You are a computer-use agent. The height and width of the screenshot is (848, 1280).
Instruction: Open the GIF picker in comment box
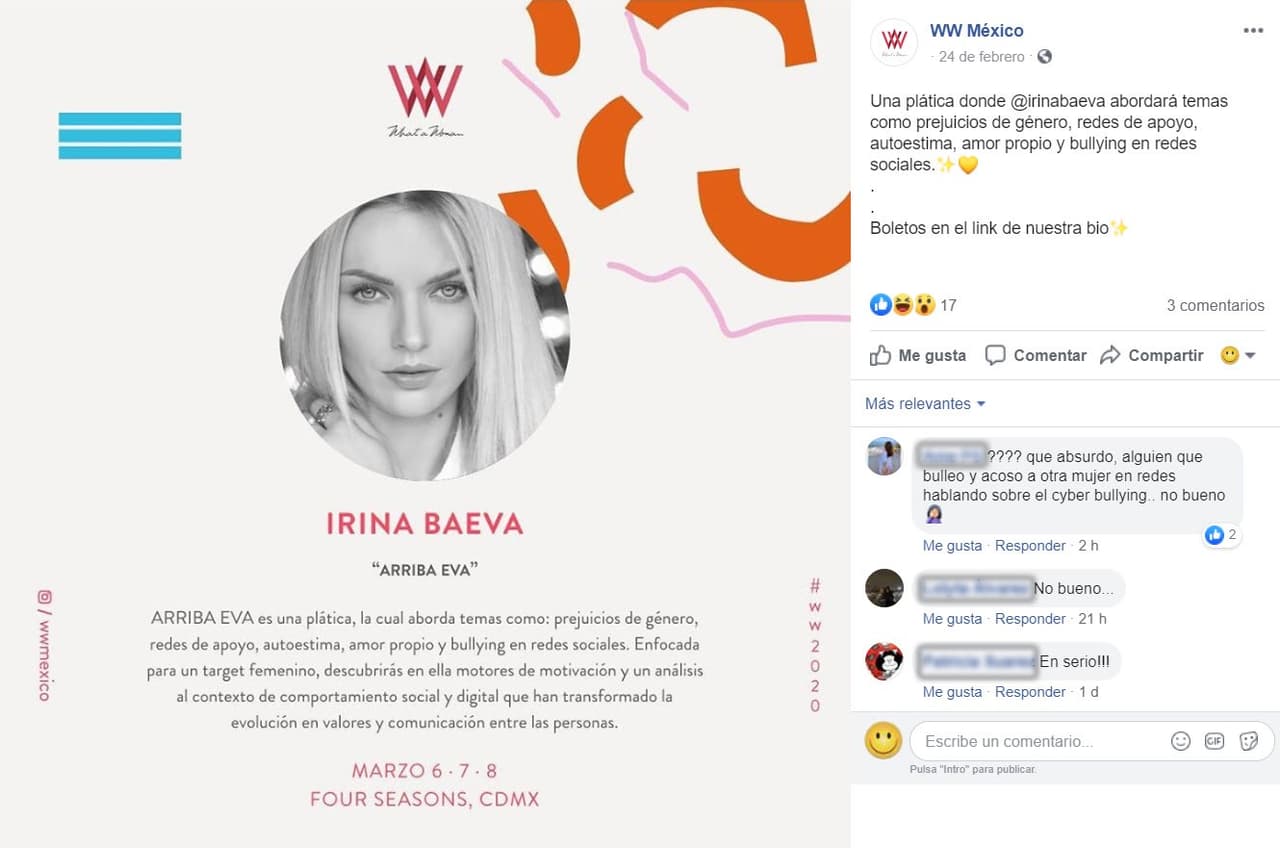[1215, 741]
